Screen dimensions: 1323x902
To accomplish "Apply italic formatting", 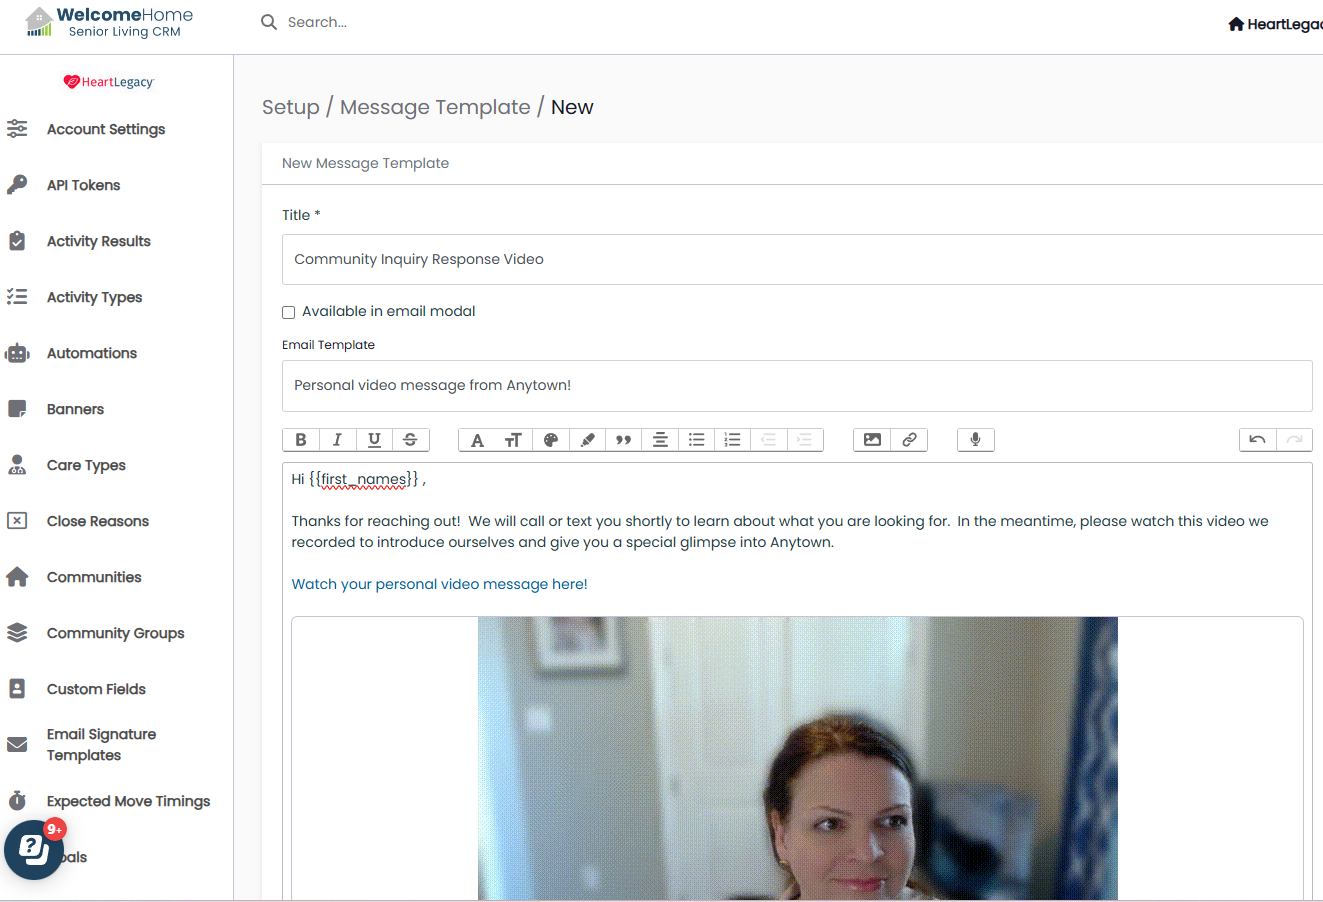I will [x=337, y=440].
